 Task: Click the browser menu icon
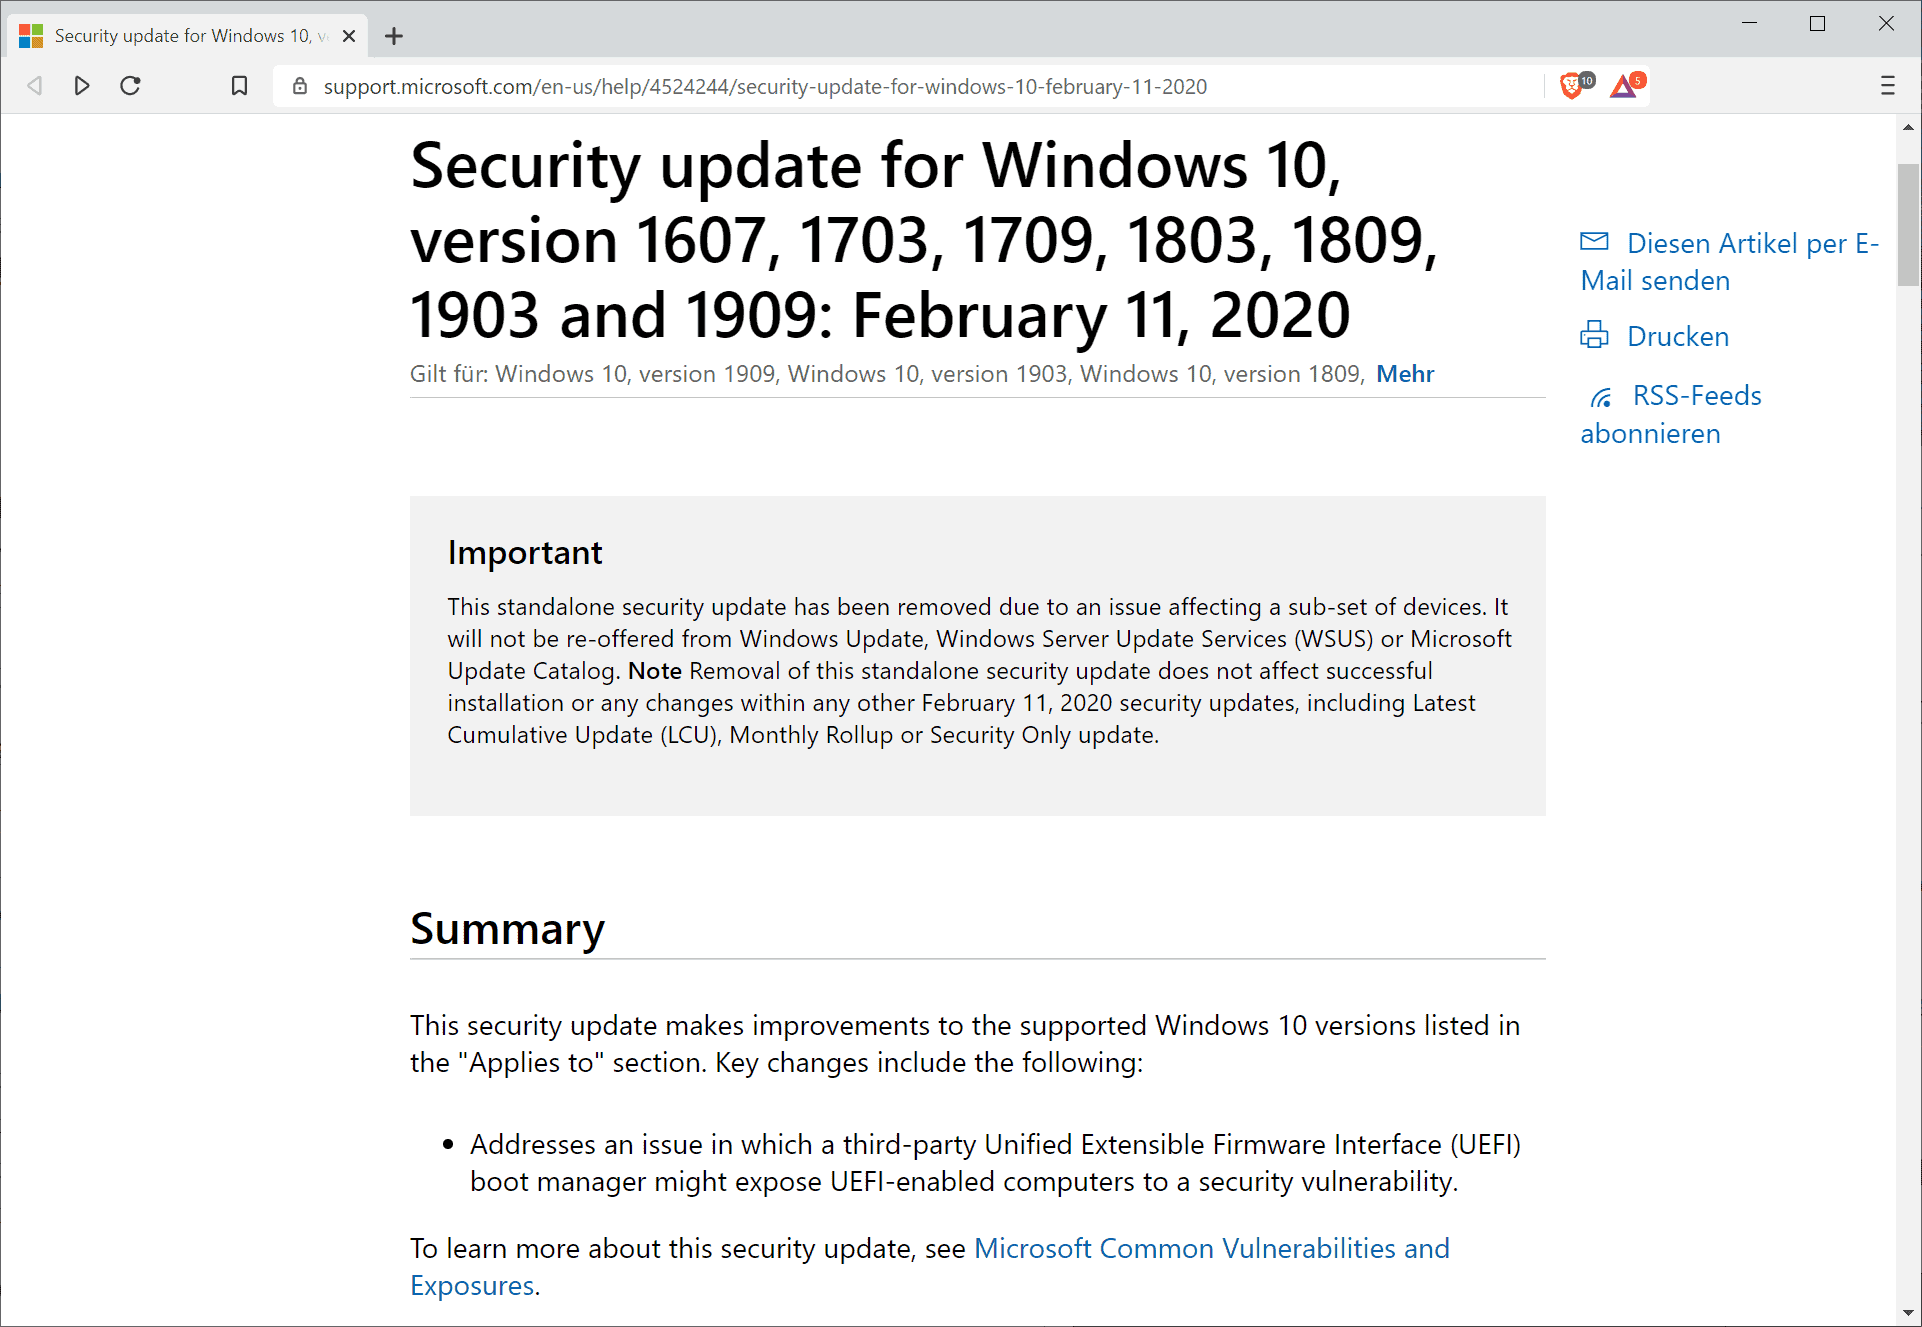tap(1887, 85)
